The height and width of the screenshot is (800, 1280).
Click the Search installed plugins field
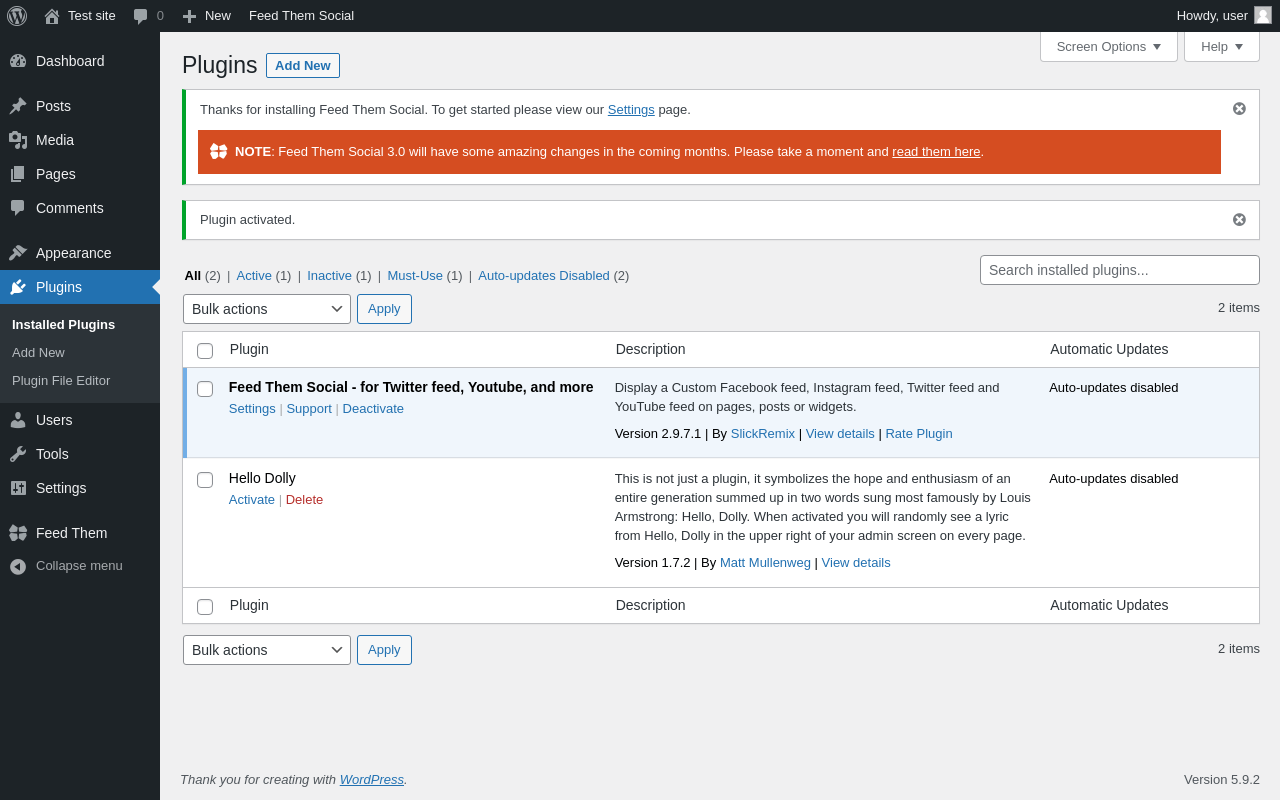point(1120,270)
